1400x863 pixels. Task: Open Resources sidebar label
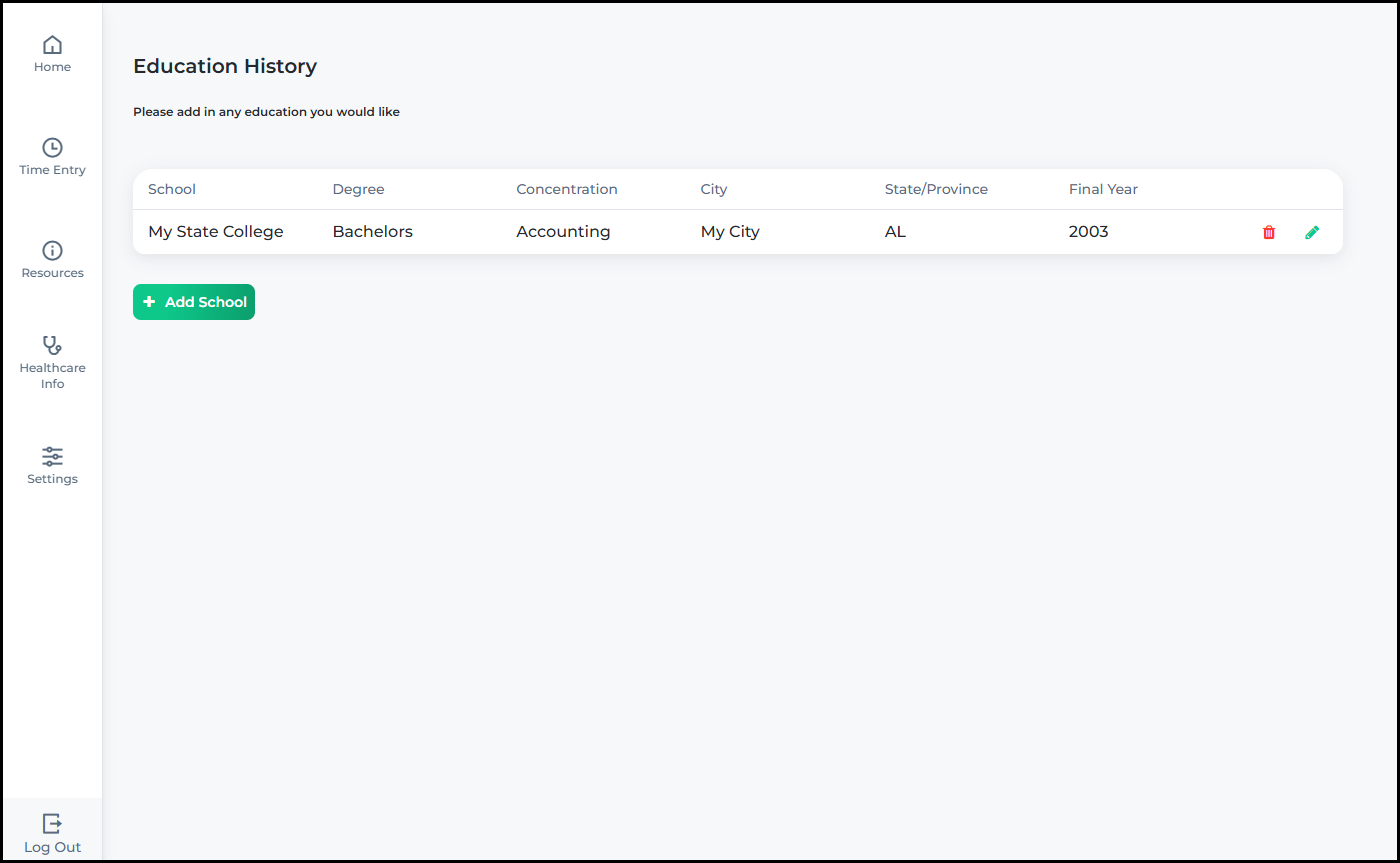point(52,273)
